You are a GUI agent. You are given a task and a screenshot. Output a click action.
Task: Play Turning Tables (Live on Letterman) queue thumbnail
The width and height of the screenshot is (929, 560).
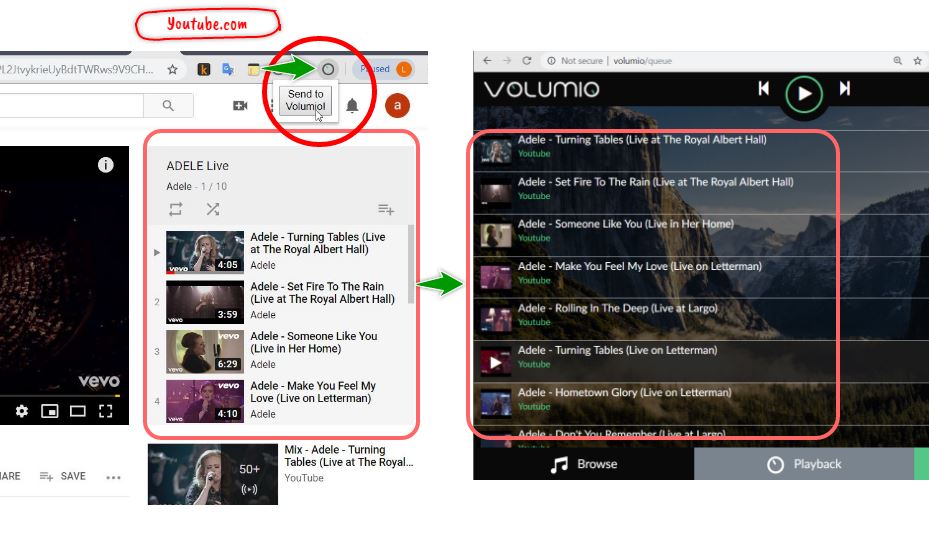496,362
